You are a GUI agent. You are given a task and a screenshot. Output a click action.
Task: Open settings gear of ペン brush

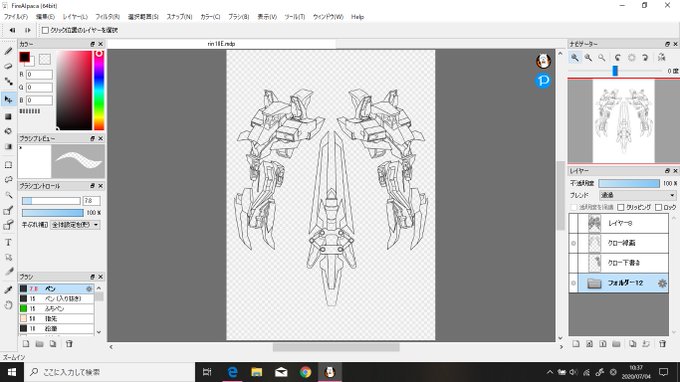[x=89, y=289]
